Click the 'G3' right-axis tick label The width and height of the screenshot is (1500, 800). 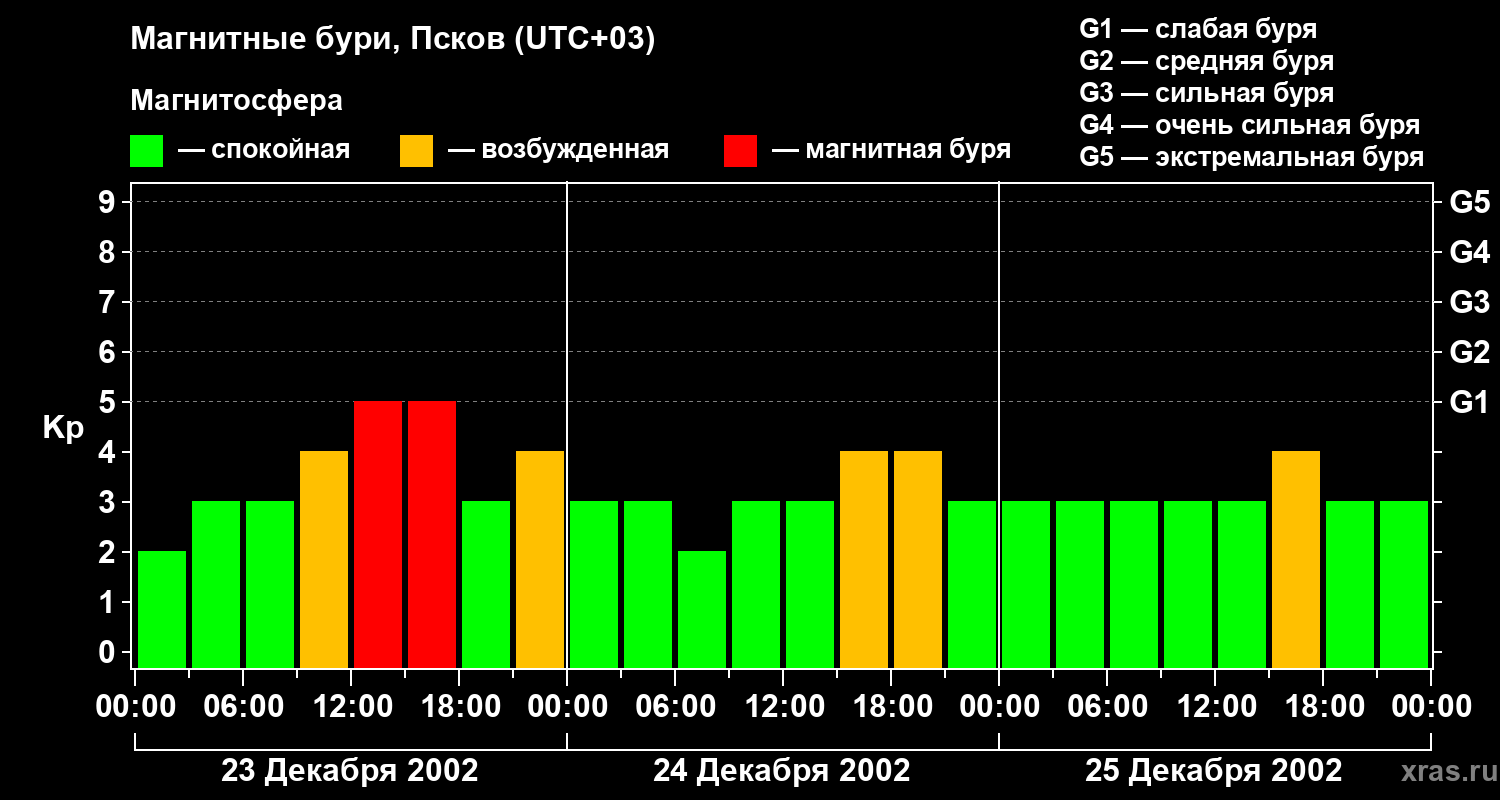click(x=1469, y=302)
